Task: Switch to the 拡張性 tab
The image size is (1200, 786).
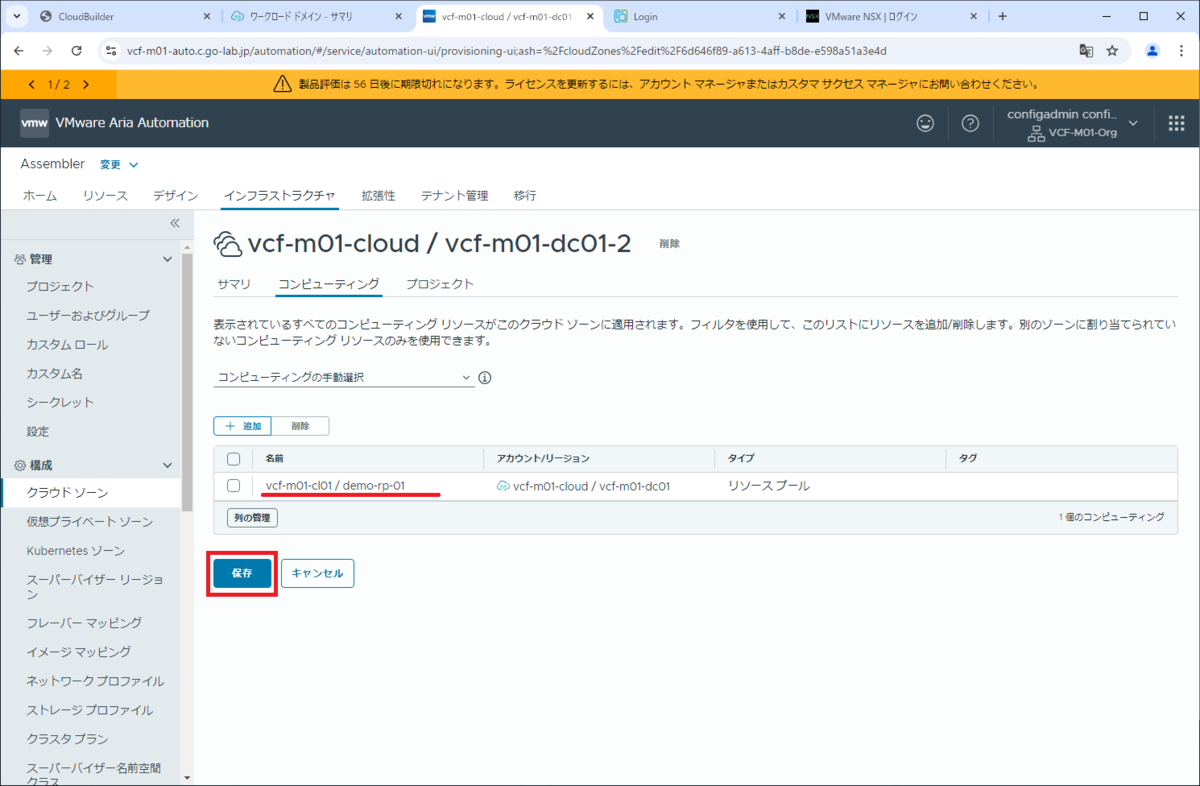Action: click(378, 196)
